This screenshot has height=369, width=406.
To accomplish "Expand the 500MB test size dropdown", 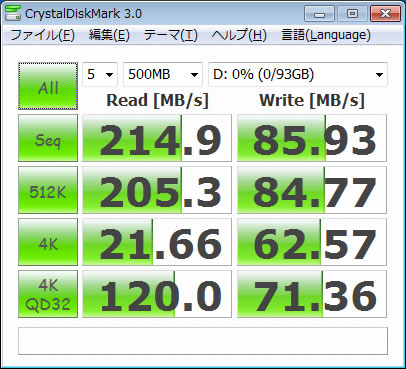I will click(163, 74).
